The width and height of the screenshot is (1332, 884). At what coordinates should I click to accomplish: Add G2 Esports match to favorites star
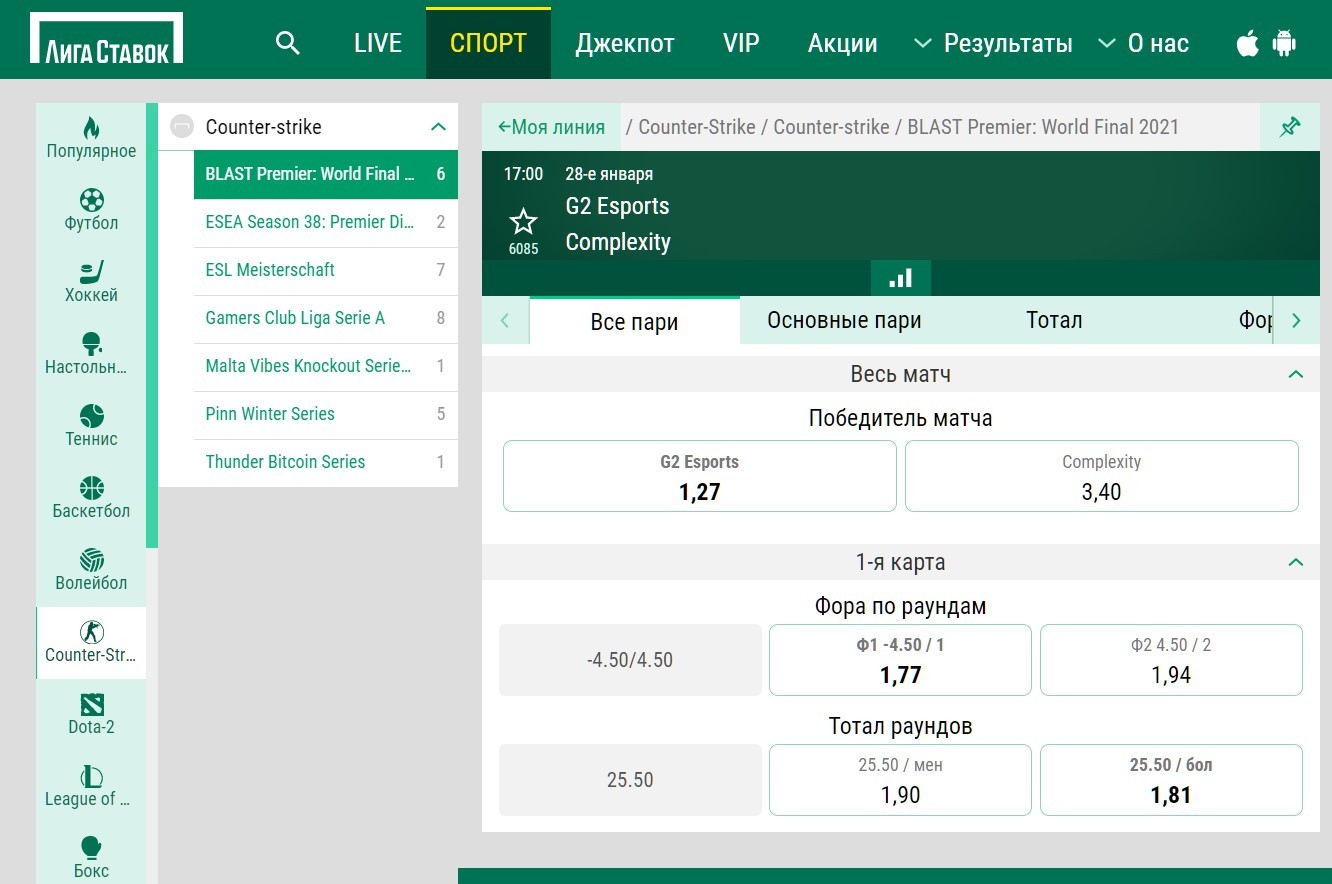(x=523, y=221)
